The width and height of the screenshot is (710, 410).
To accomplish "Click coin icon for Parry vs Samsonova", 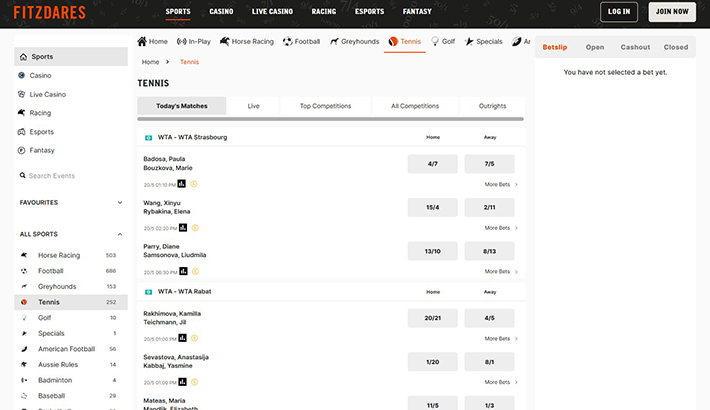I will pyautogui.click(x=196, y=271).
